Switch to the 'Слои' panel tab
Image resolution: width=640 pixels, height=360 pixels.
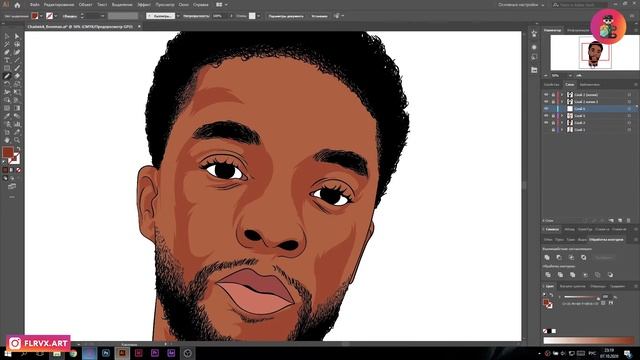pos(570,84)
